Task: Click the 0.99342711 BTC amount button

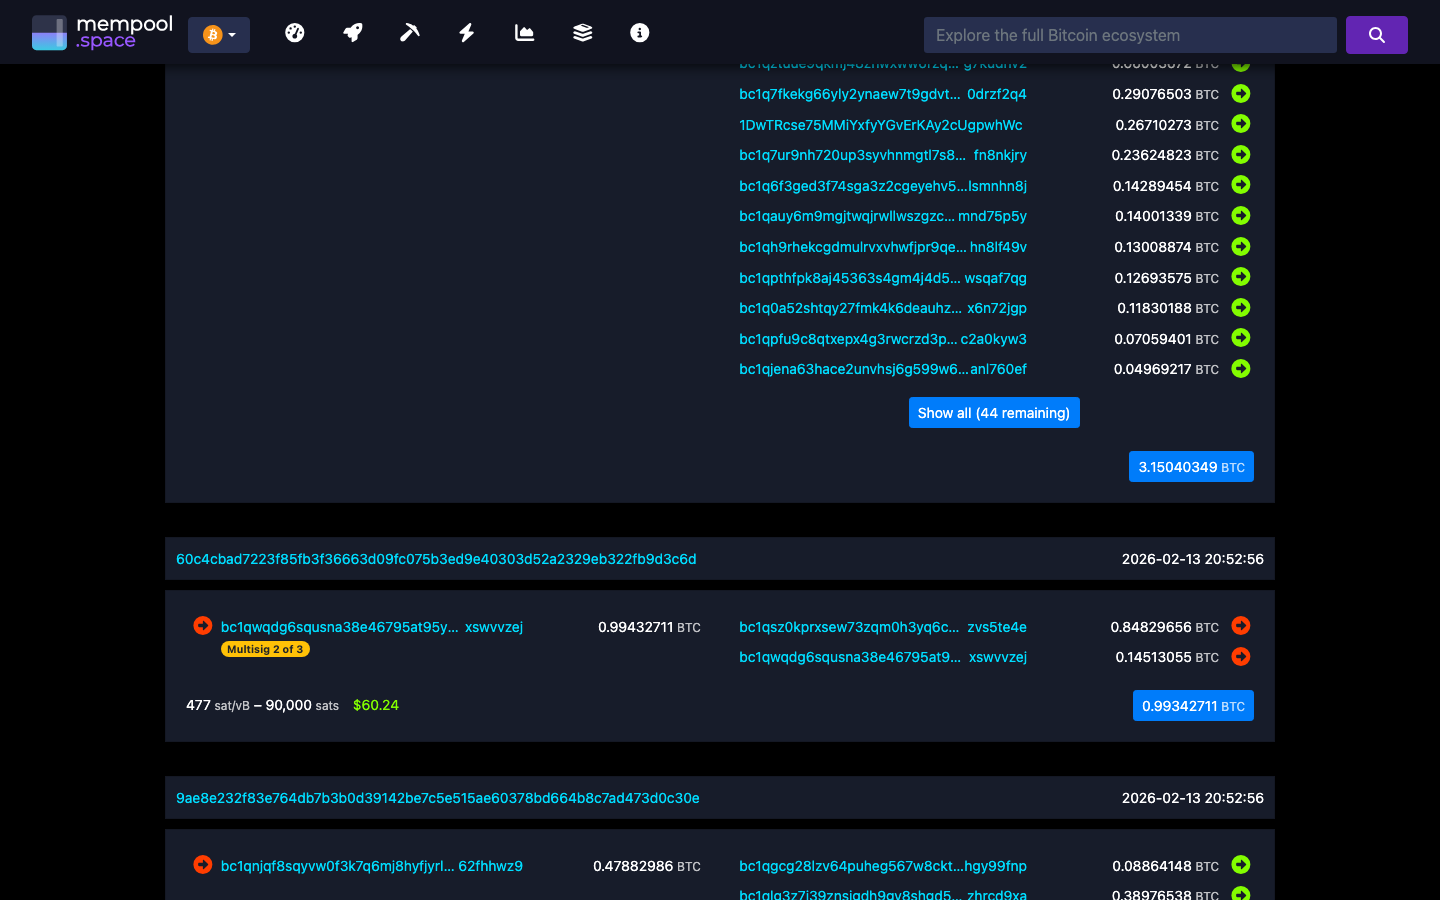Action: [x=1193, y=705]
